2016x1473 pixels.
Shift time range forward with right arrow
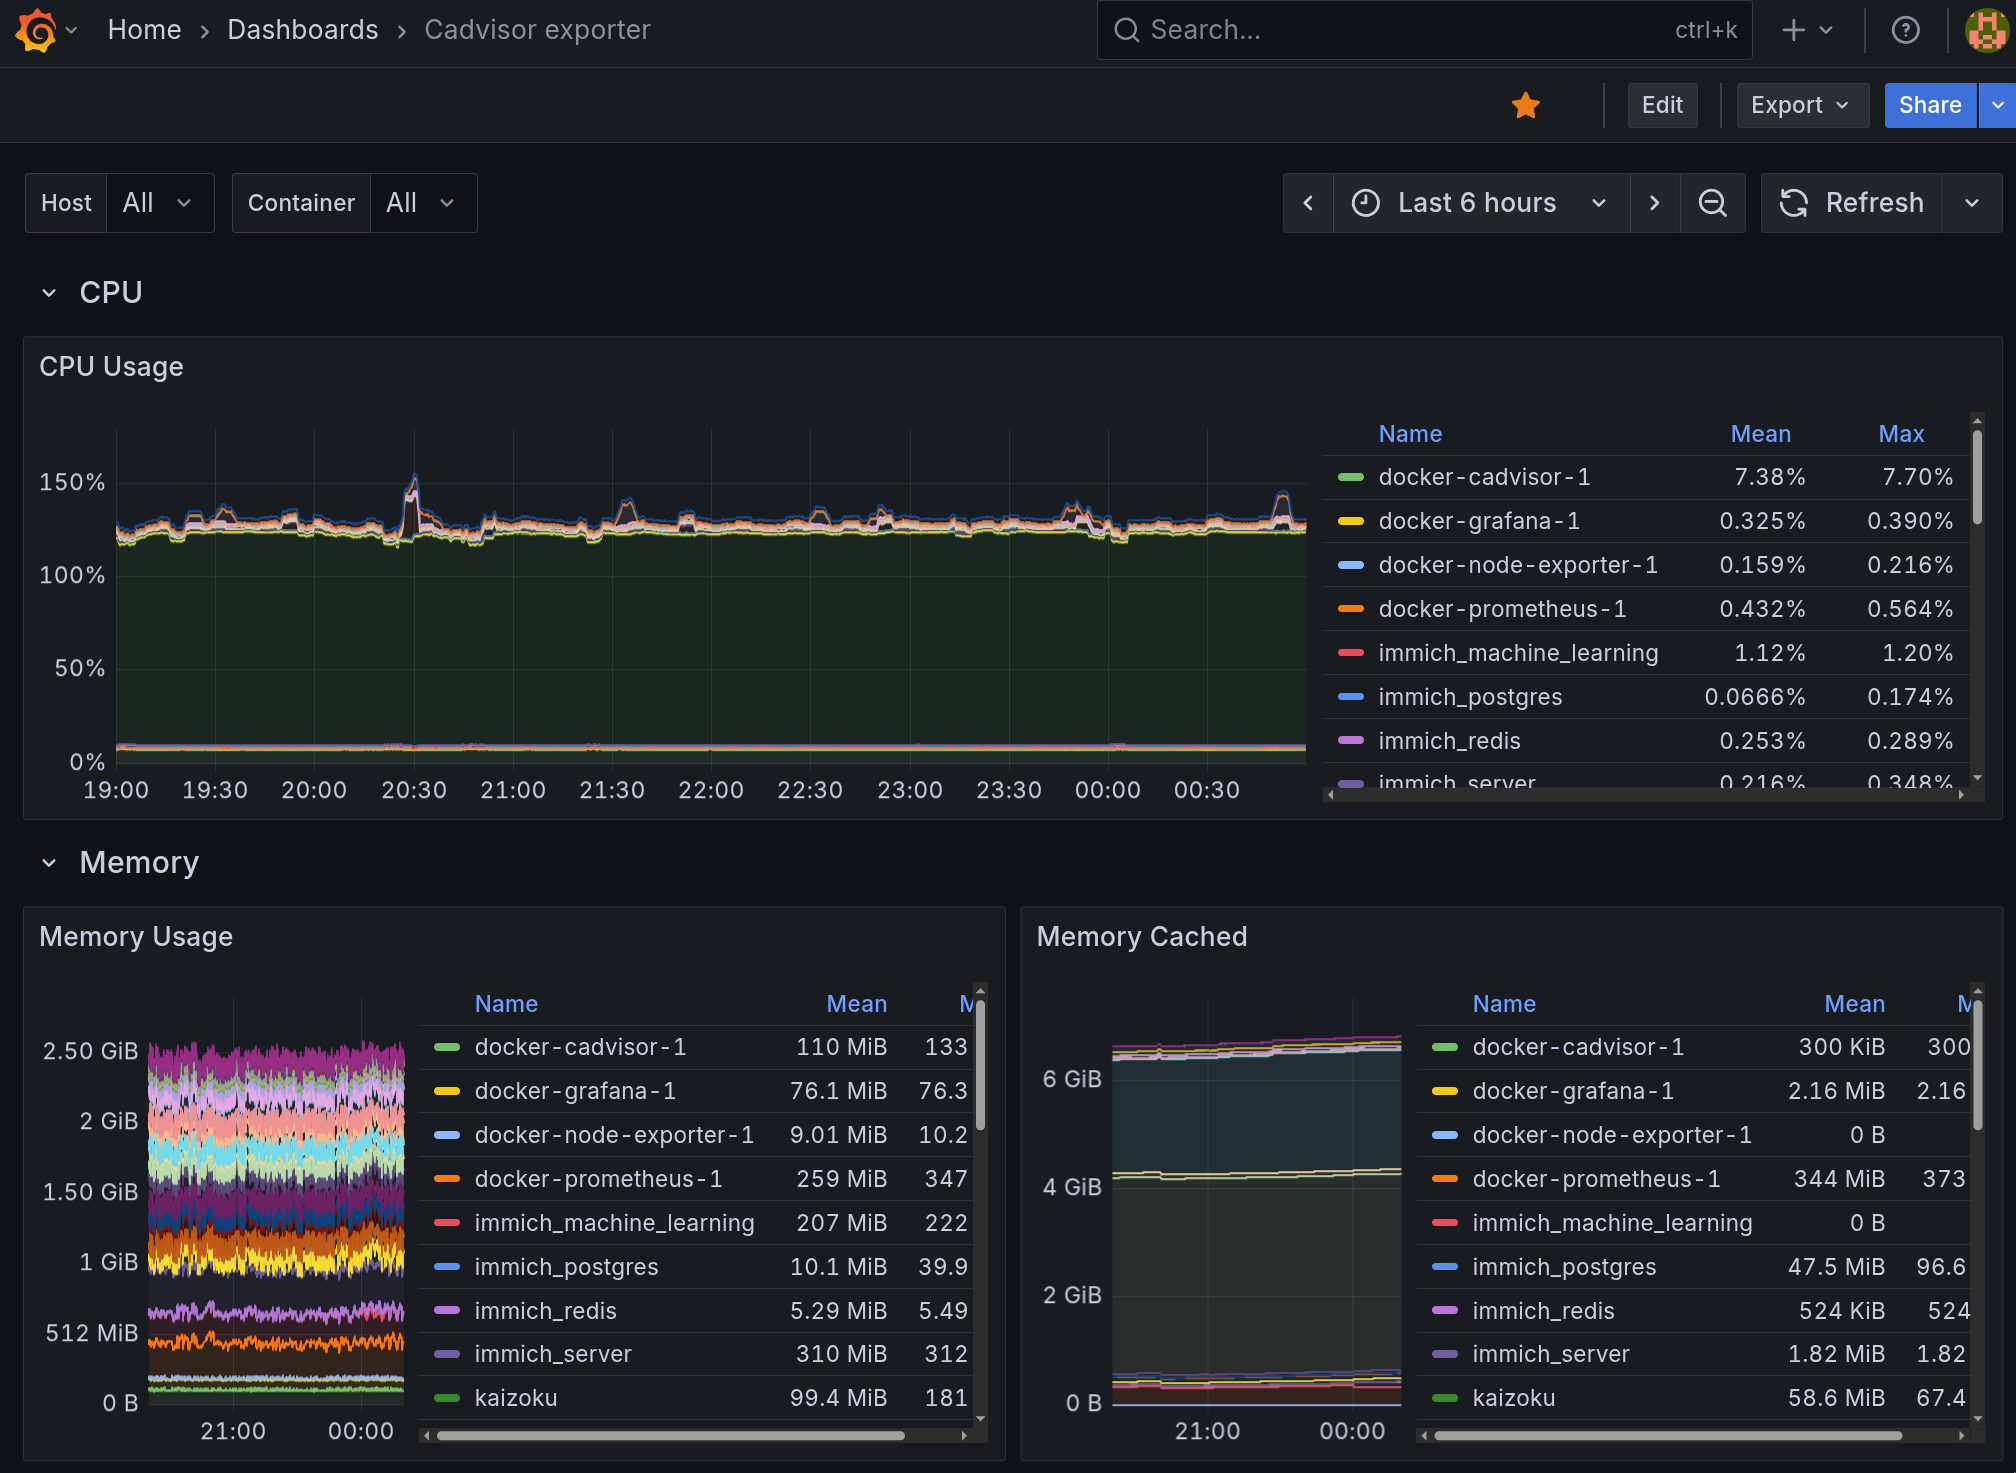point(1654,203)
